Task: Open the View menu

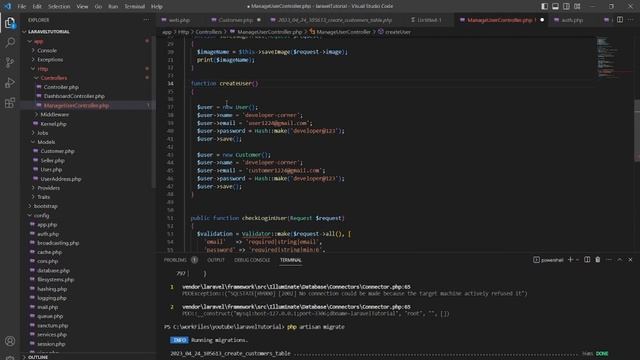Action: click(x=82, y=6)
